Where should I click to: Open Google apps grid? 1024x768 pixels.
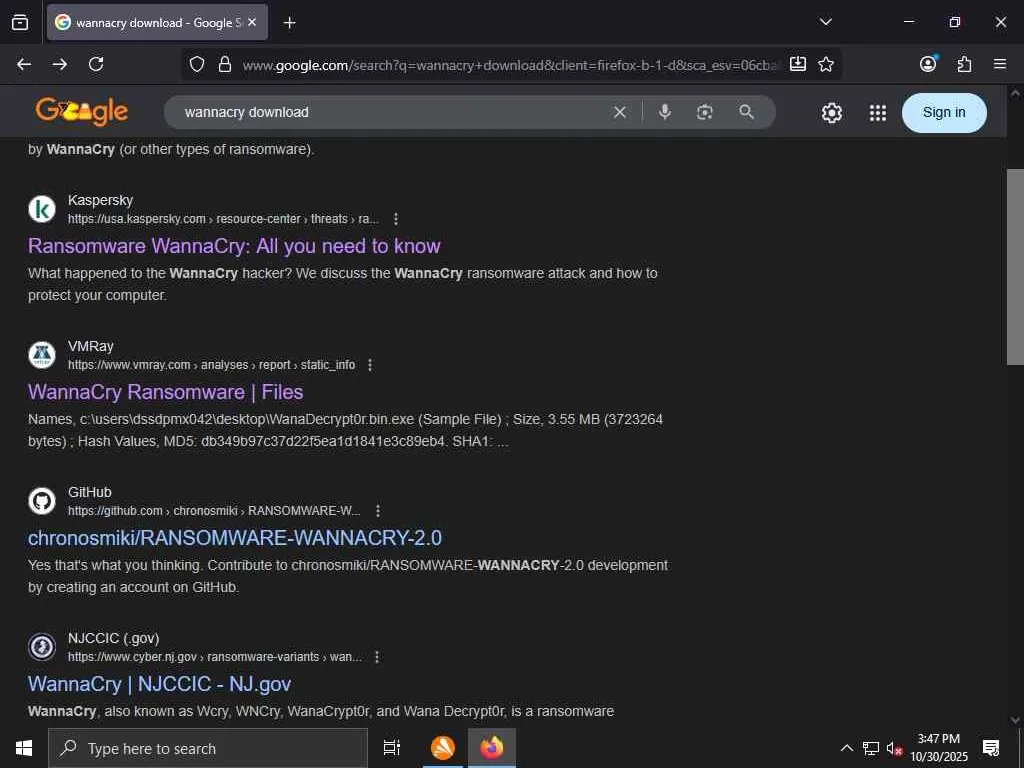[x=878, y=113]
